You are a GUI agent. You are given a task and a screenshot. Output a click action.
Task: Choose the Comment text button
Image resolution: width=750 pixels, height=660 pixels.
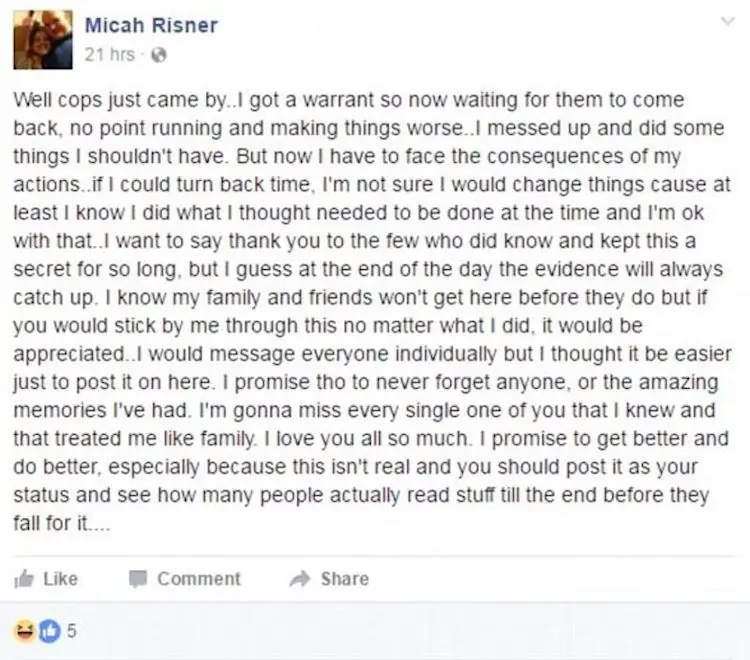[x=199, y=579]
